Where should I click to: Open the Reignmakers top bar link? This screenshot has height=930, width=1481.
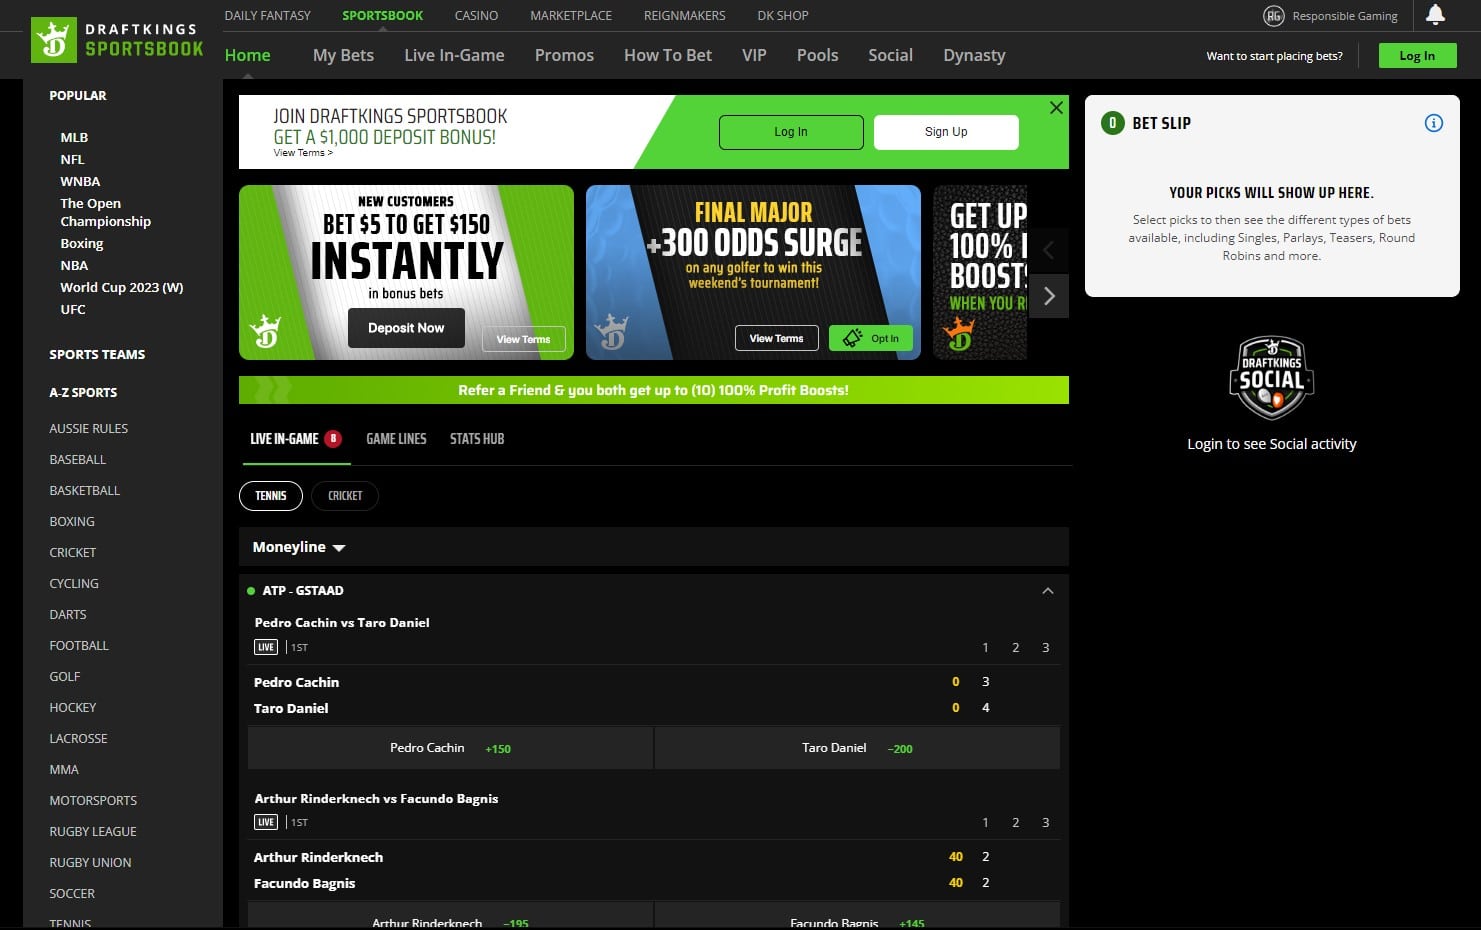click(x=685, y=16)
